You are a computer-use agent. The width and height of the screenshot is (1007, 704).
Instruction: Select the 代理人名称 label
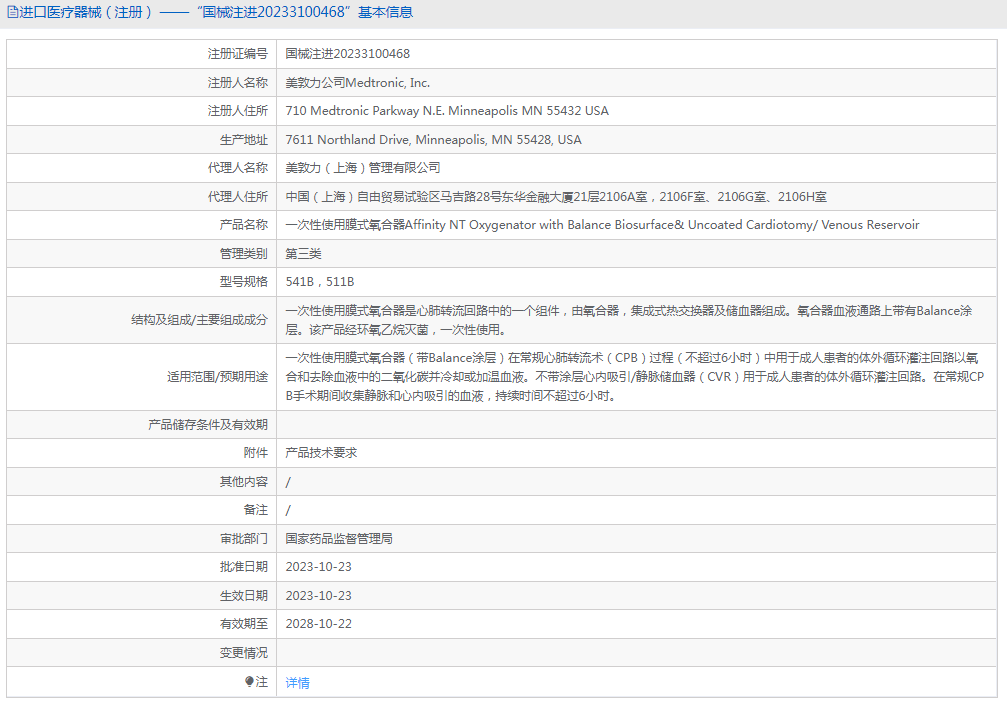coord(238,168)
